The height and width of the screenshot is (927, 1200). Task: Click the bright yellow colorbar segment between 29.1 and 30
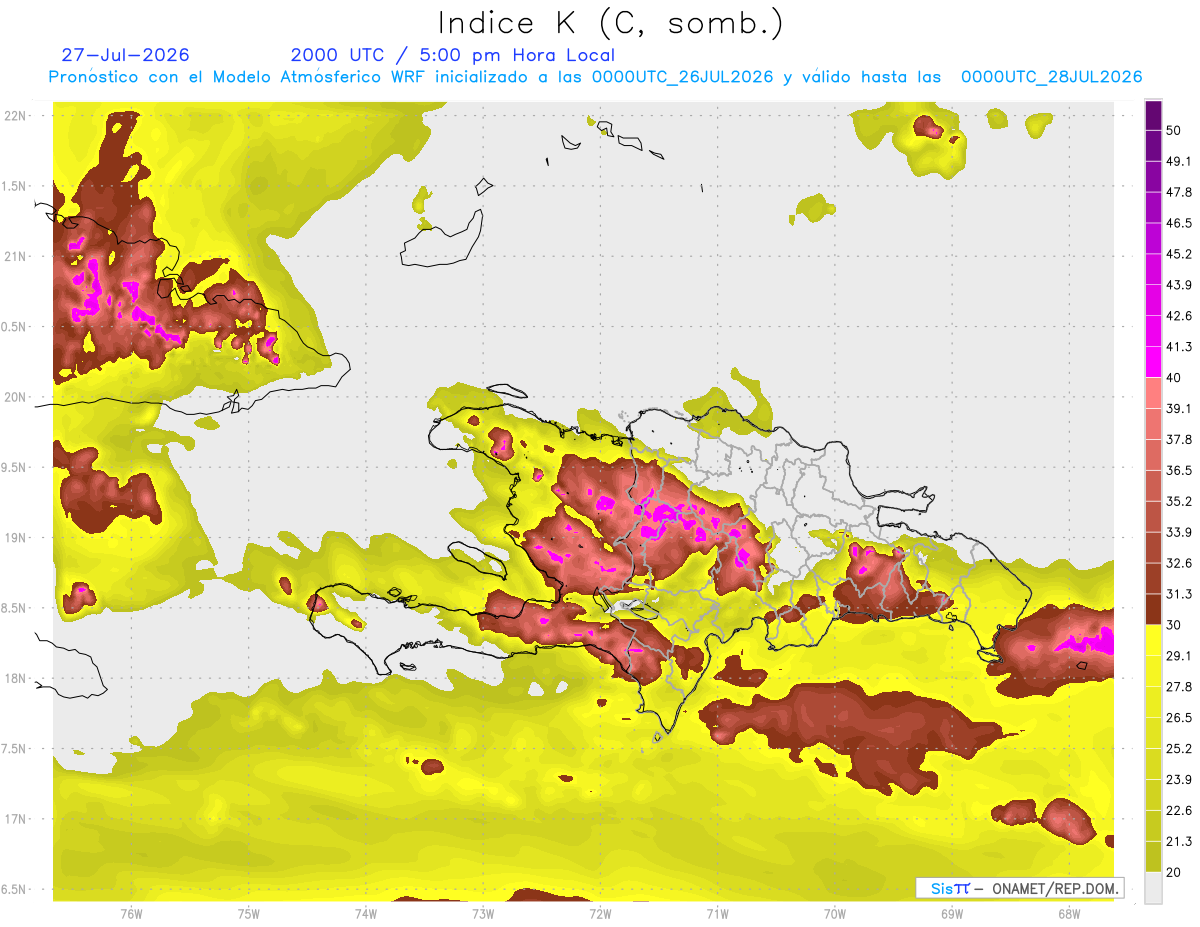coord(1153,640)
